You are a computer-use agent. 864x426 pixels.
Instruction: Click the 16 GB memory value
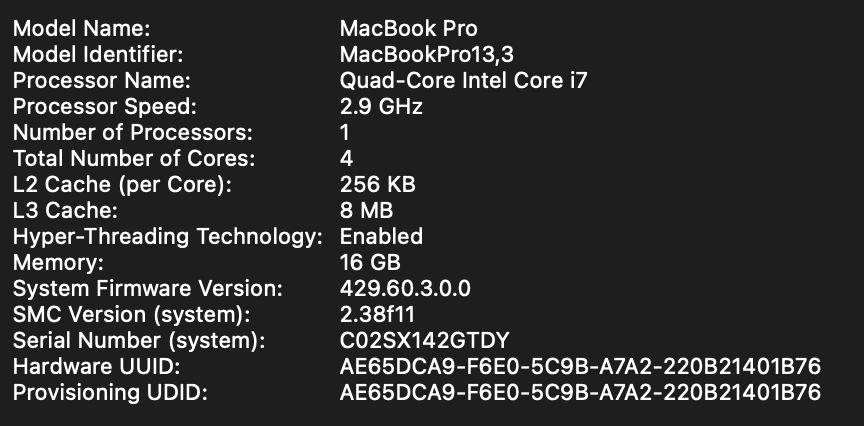click(x=370, y=262)
